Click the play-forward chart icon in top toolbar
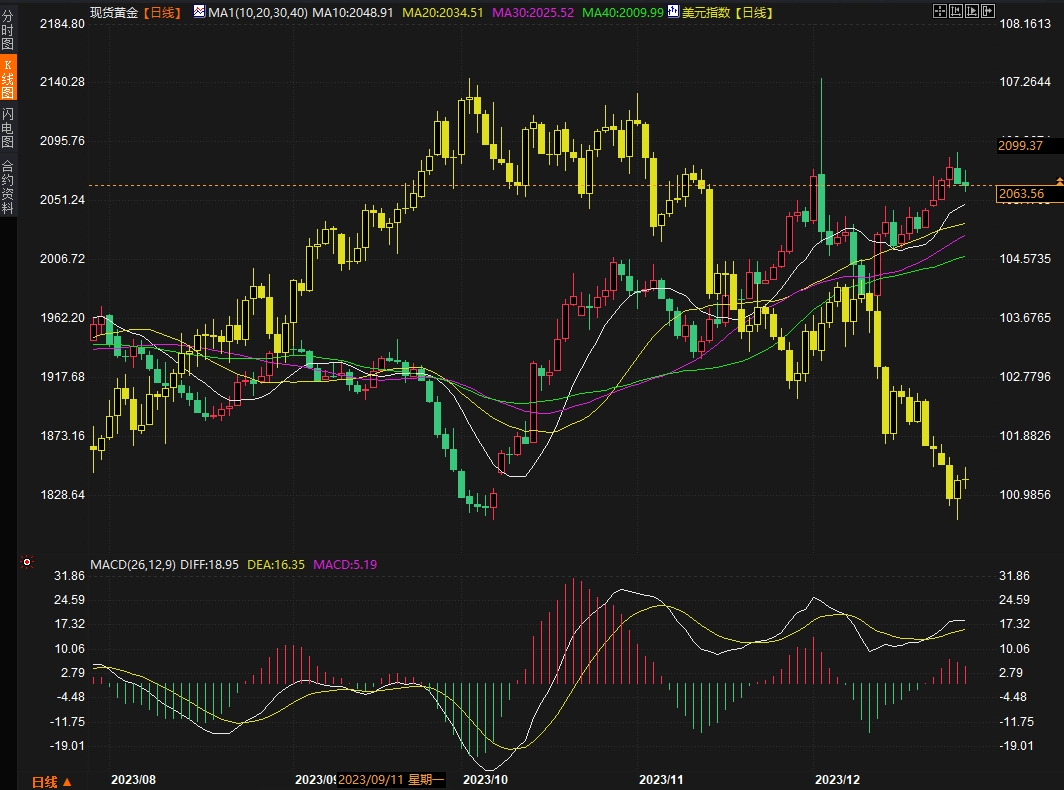The width and height of the screenshot is (1064, 790). (x=971, y=11)
